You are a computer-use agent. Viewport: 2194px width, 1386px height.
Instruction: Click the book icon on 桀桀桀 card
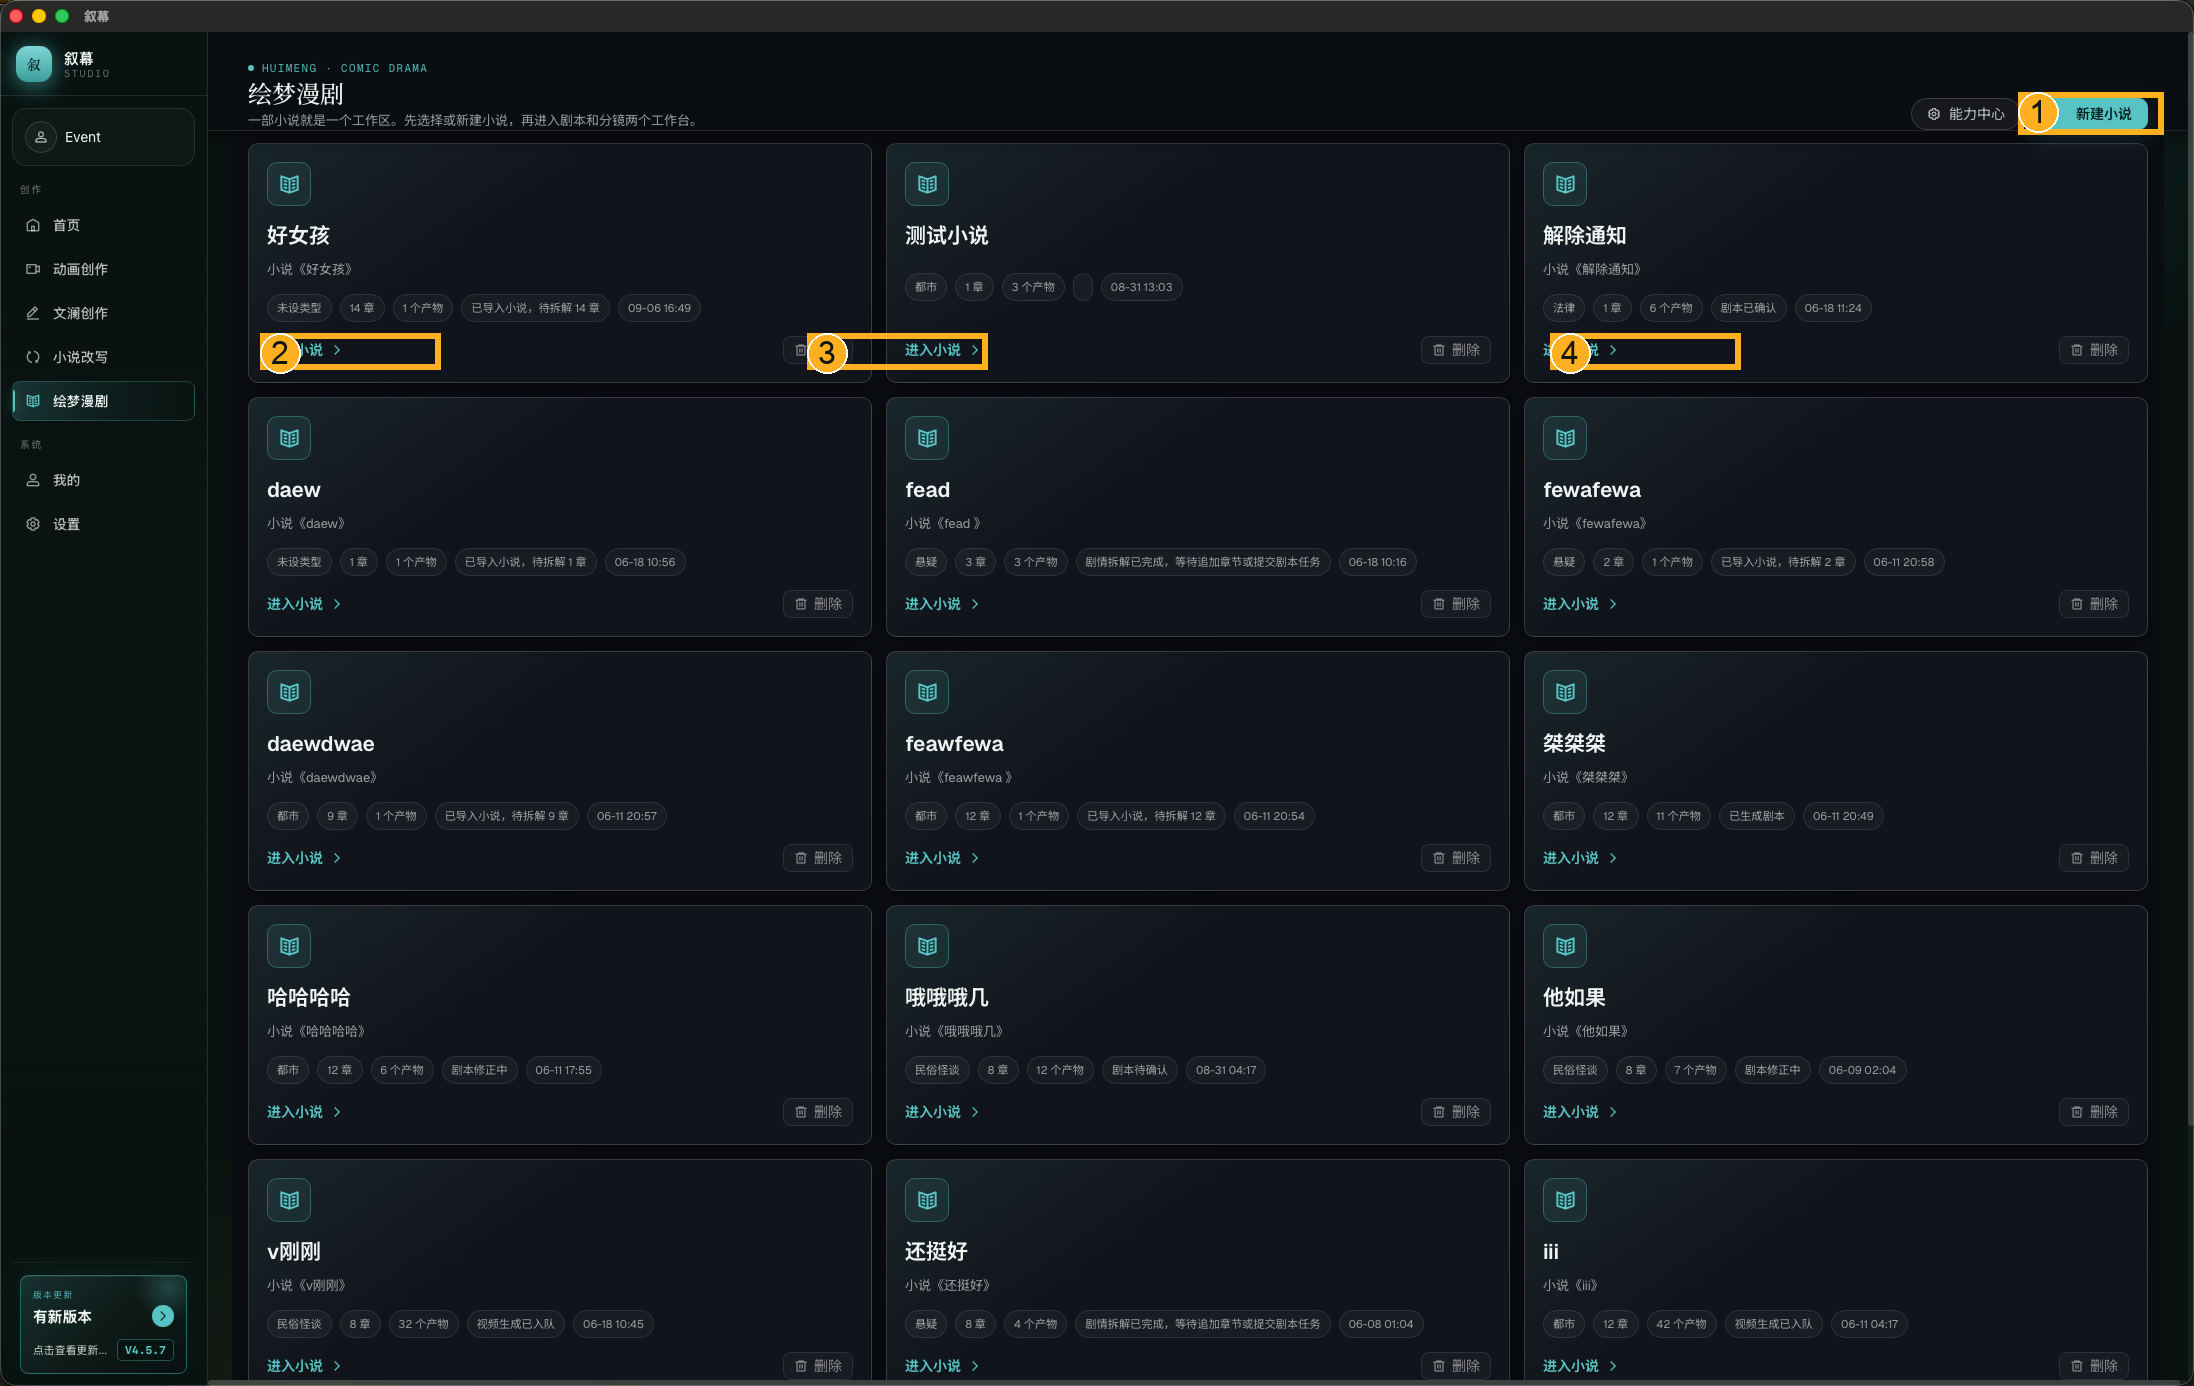(x=1565, y=692)
